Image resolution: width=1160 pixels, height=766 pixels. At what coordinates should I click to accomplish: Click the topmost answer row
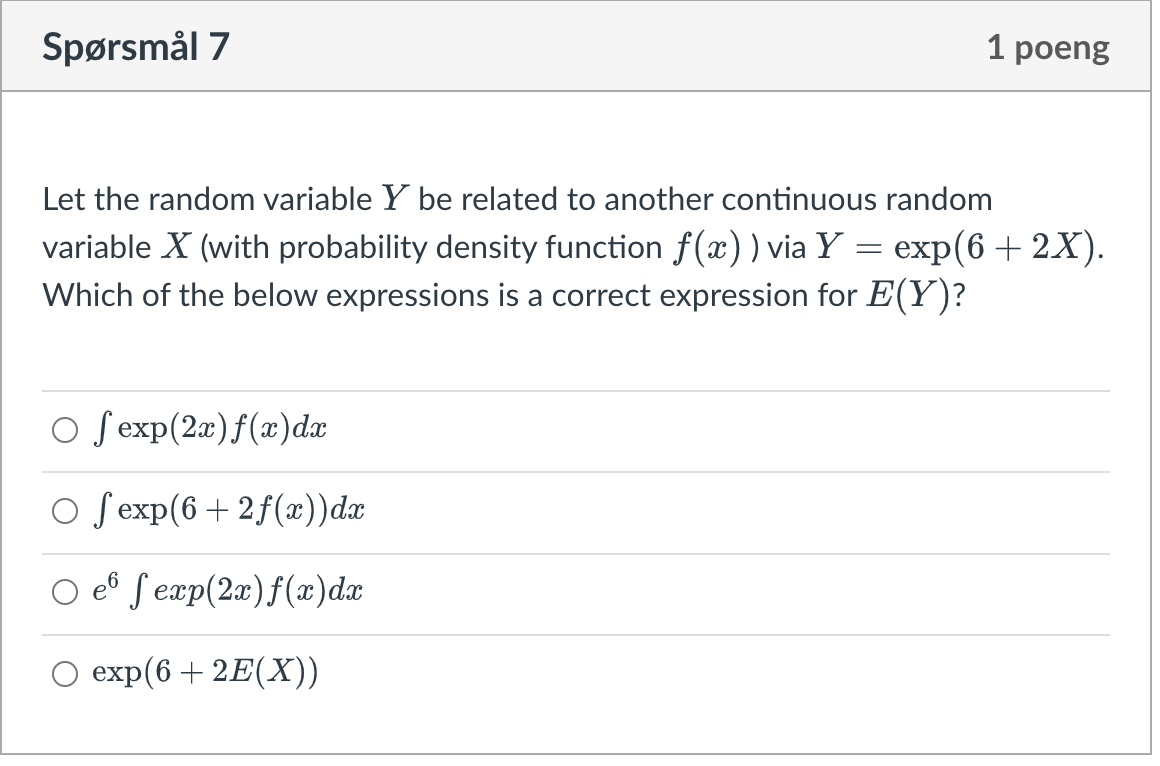tap(400, 429)
